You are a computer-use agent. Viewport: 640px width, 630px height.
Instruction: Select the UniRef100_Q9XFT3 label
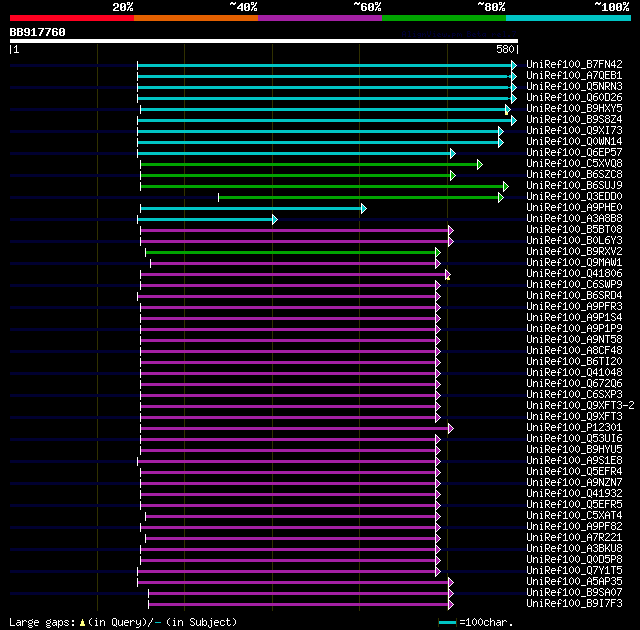pos(574,416)
